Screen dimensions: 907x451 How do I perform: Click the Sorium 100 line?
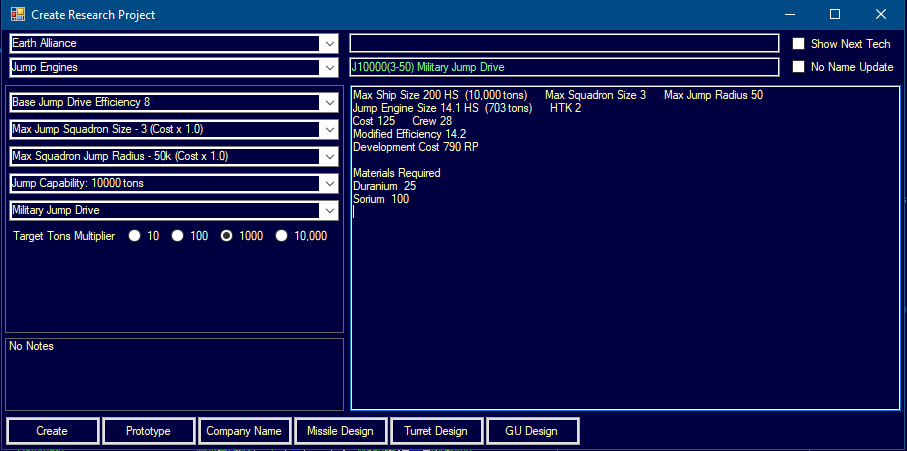[x=381, y=199]
